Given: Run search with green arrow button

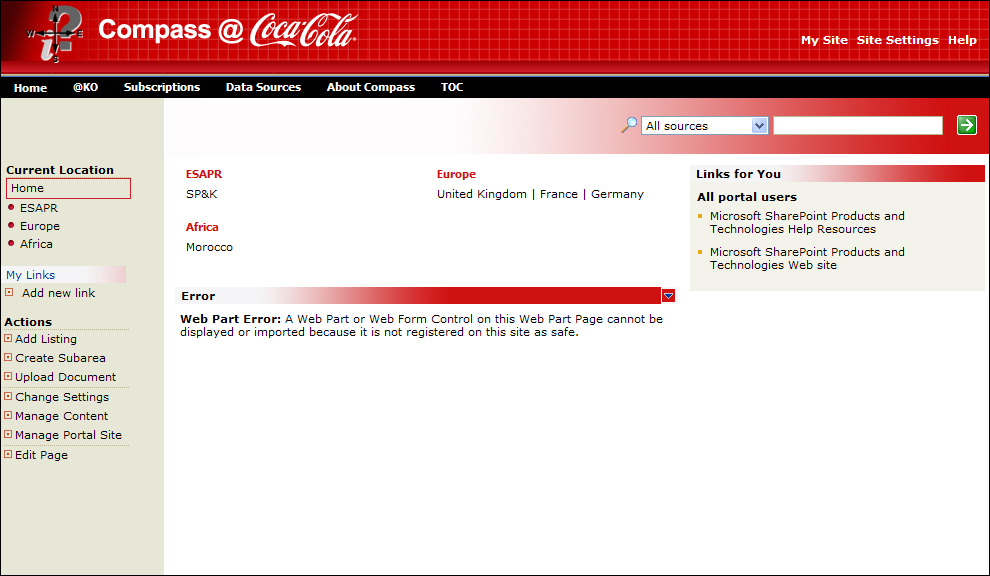Looking at the screenshot, I should click(967, 125).
